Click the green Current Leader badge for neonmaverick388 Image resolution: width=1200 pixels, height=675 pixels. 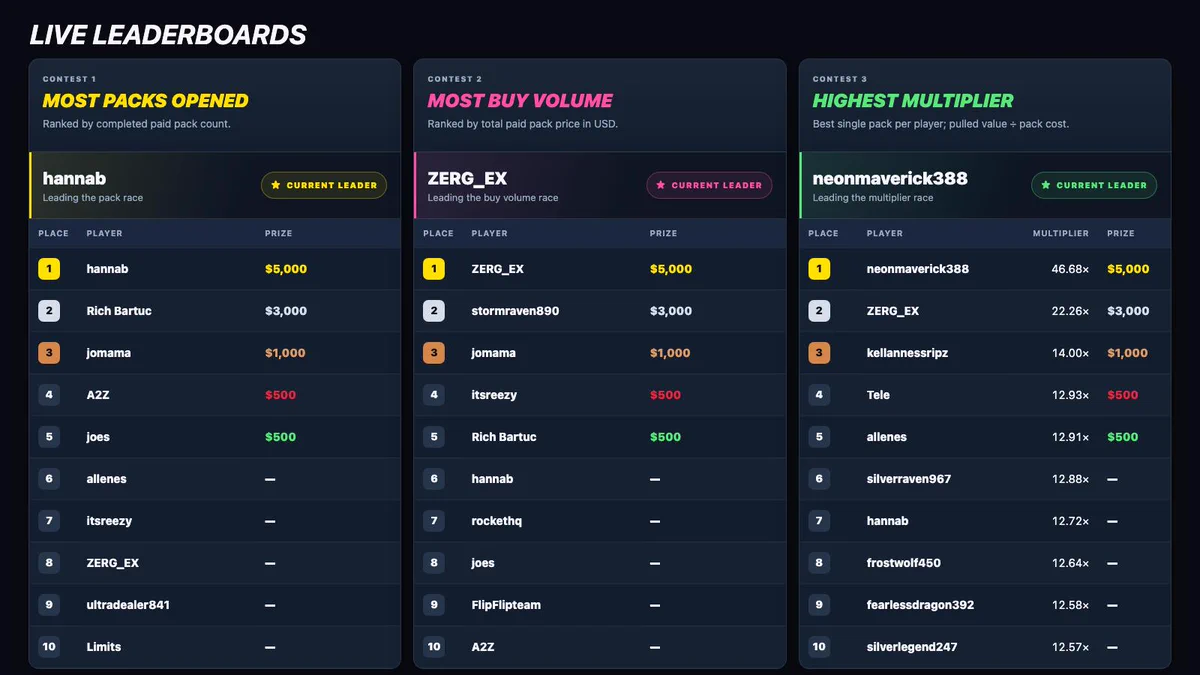click(x=1094, y=185)
